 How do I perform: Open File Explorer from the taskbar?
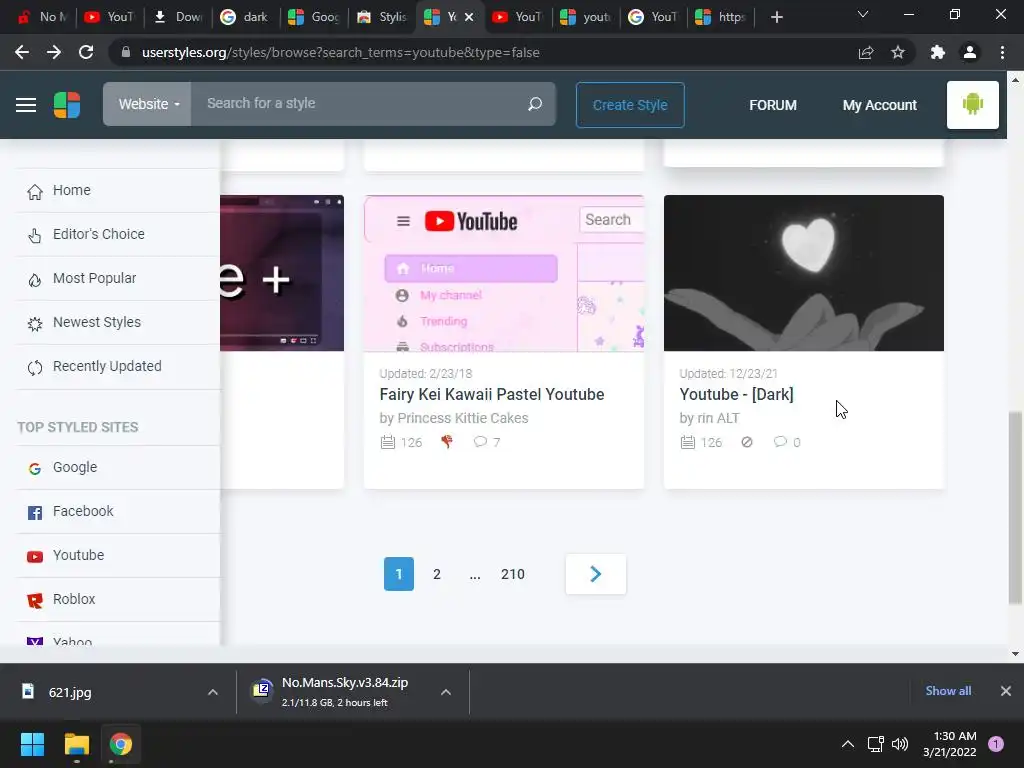76,744
